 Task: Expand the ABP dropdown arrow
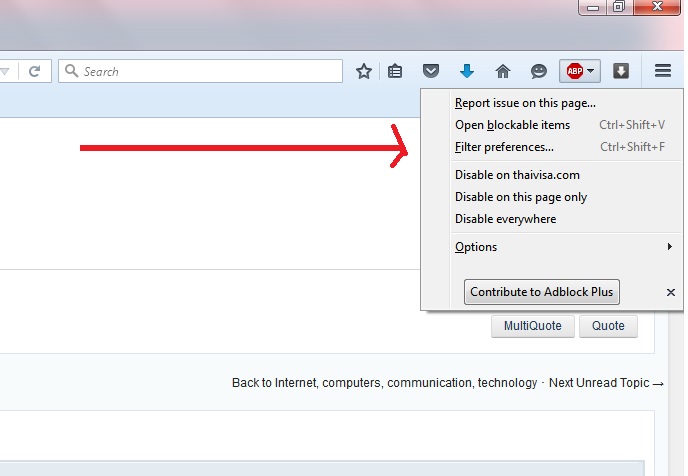(591, 71)
